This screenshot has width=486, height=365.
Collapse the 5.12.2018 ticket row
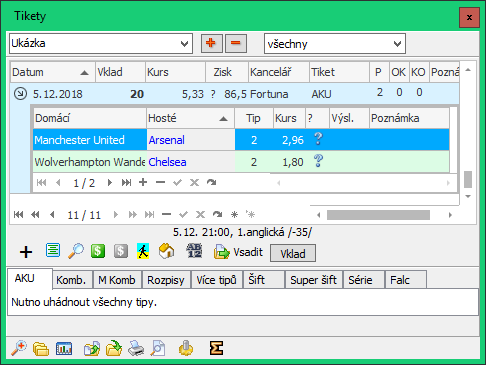point(20,94)
